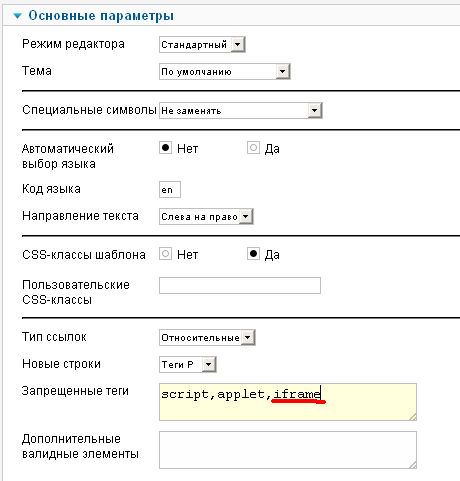
Task: Click the Новые строки label
Action: pos(61,364)
